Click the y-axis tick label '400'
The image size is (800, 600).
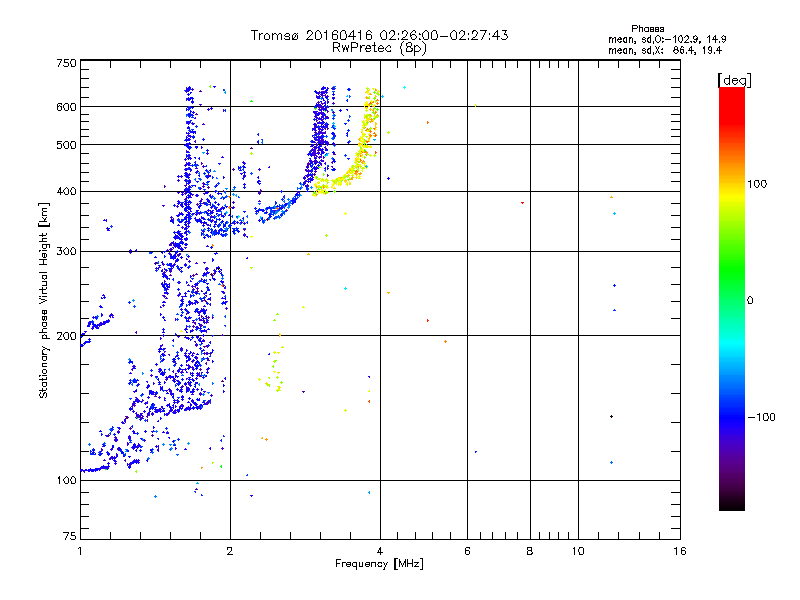66,192
